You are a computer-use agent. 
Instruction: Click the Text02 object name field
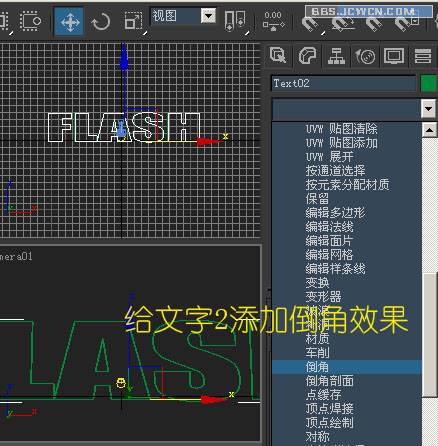(x=343, y=83)
